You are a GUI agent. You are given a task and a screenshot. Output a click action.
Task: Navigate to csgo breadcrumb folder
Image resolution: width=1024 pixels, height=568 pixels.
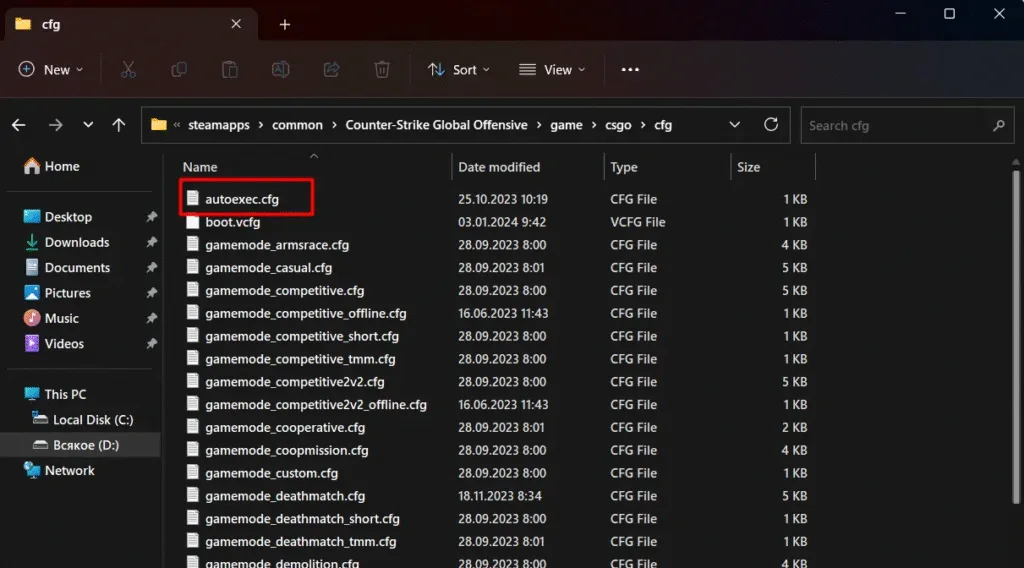pyautogui.click(x=618, y=125)
